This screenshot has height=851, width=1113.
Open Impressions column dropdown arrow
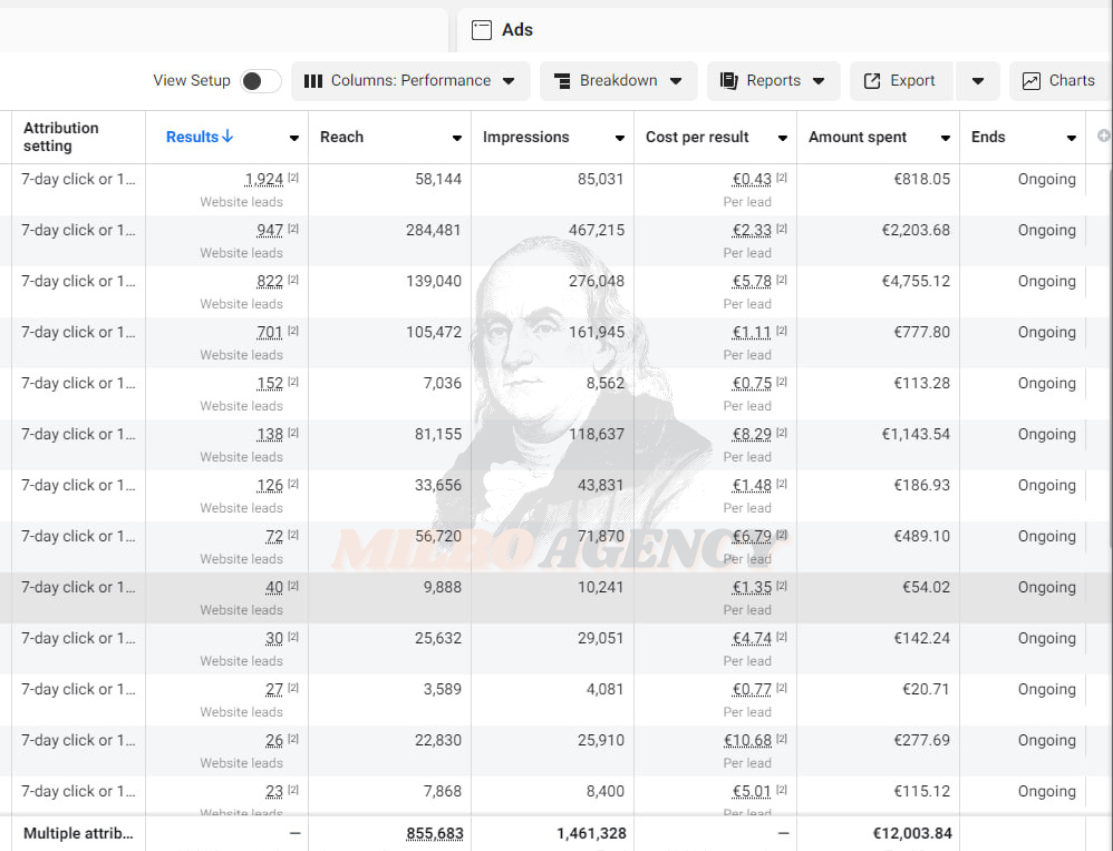coord(620,138)
